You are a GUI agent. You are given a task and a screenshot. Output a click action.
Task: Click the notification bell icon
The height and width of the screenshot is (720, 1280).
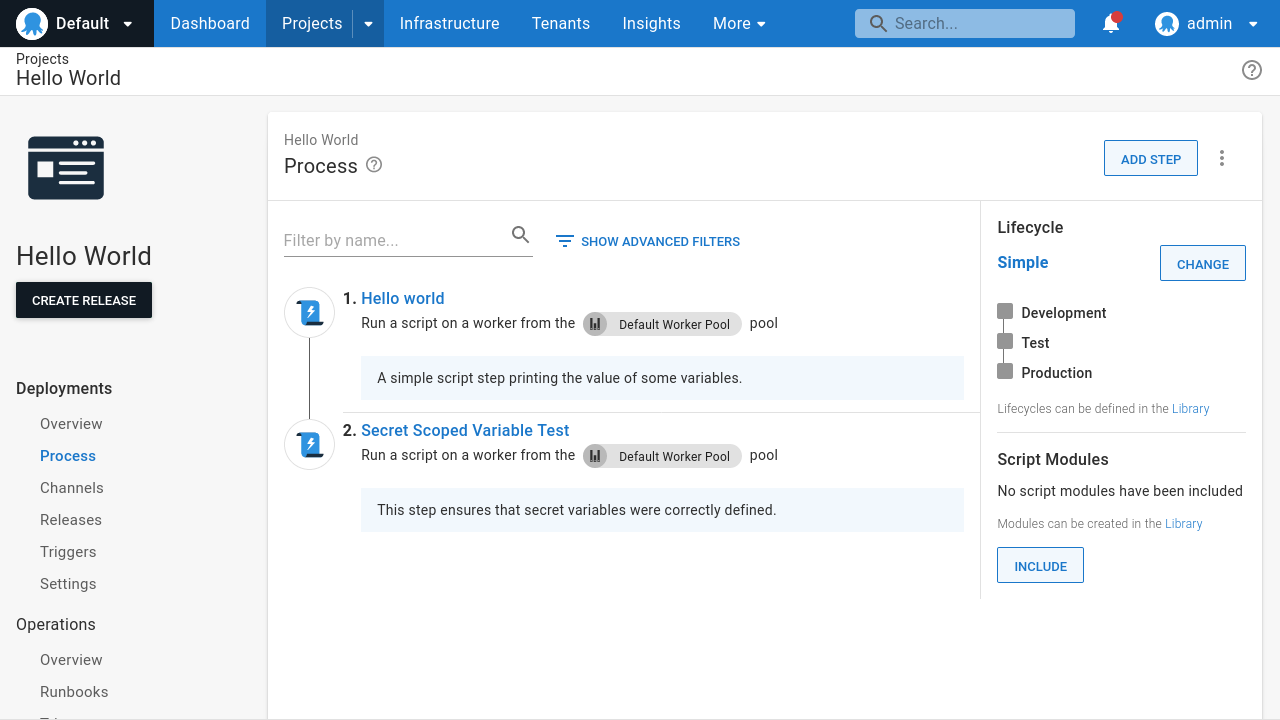click(1110, 24)
